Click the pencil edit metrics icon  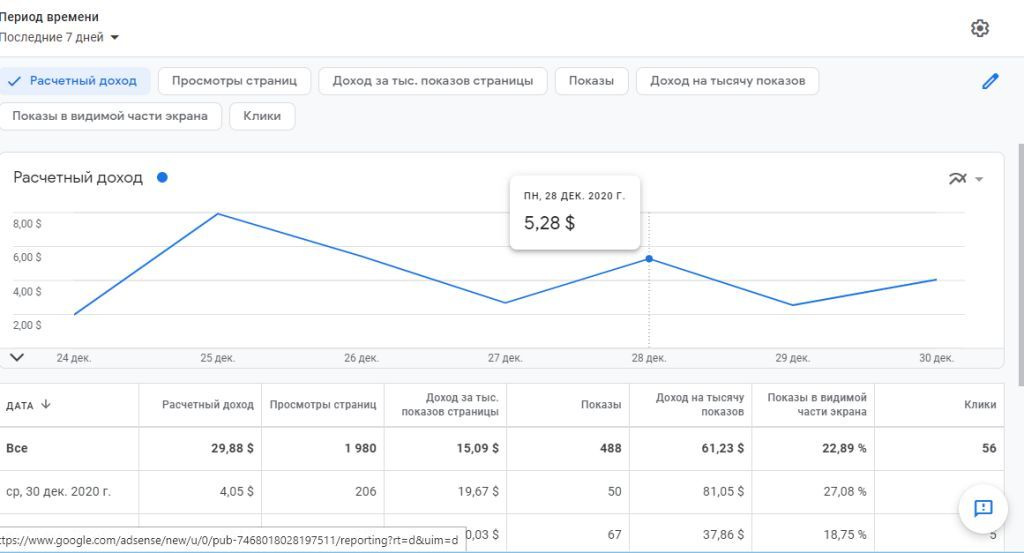tap(990, 81)
